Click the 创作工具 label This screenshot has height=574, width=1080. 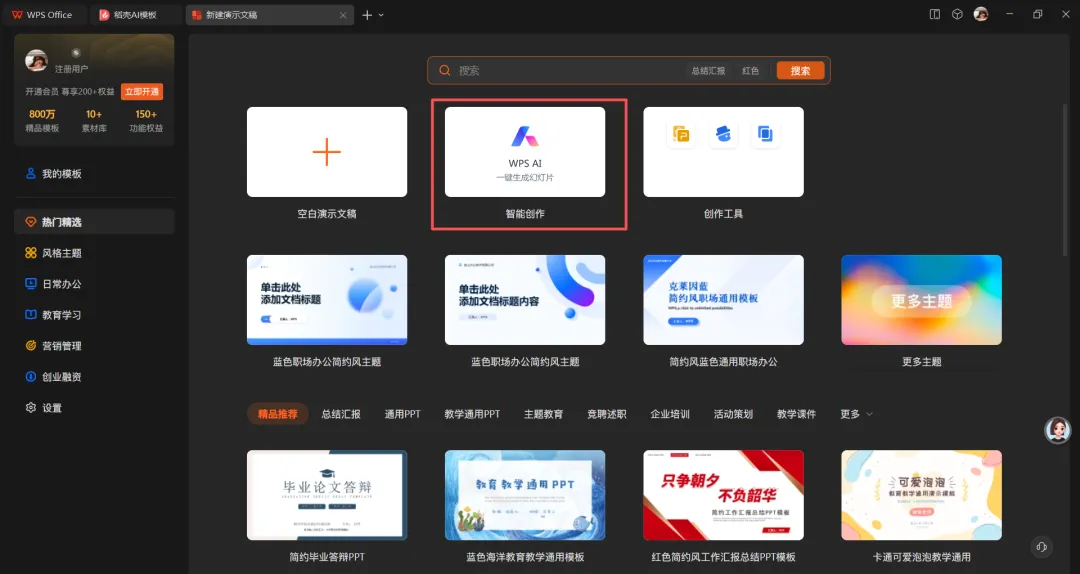(723, 214)
